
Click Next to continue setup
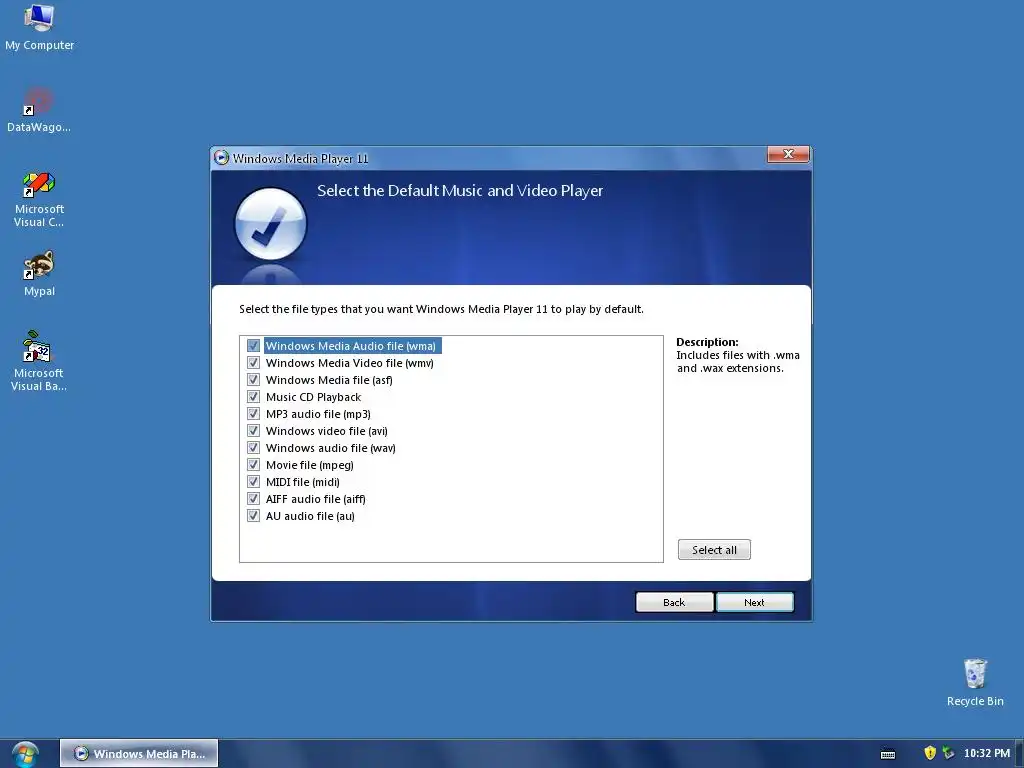pyautogui.click(x=754, y=602)
